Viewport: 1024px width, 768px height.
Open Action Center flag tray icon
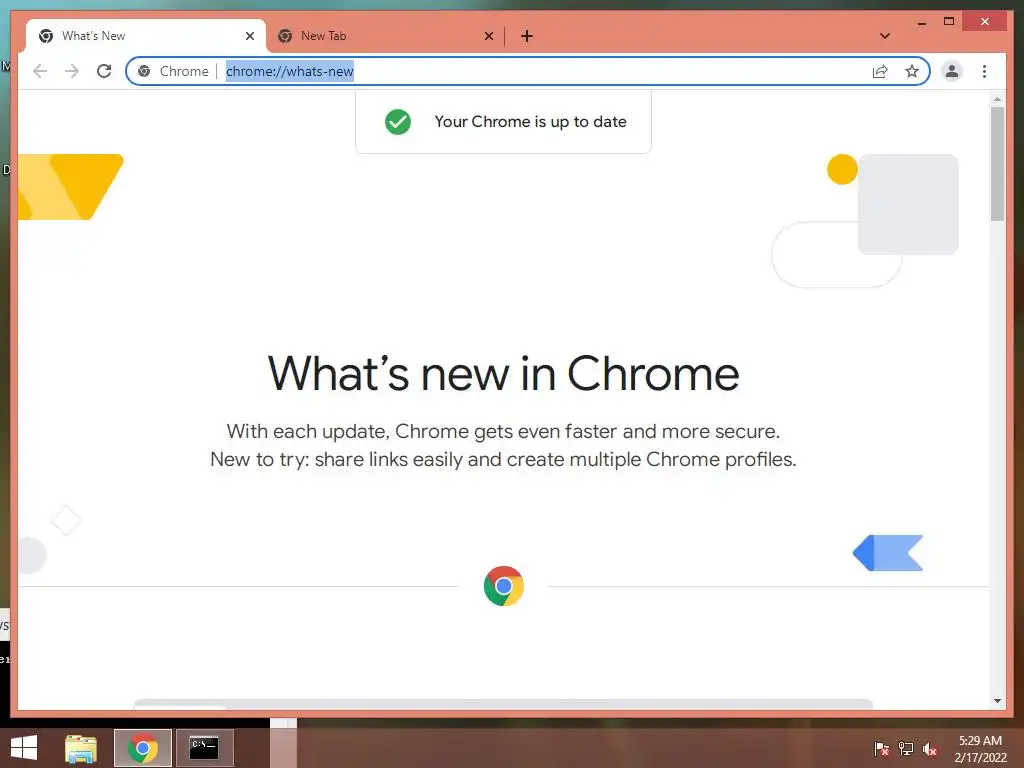(881, 749)
